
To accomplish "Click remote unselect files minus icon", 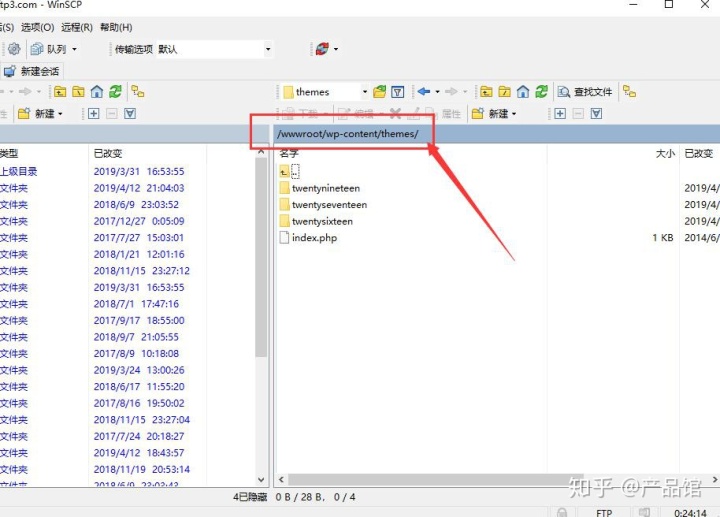I will coord(578,113).
